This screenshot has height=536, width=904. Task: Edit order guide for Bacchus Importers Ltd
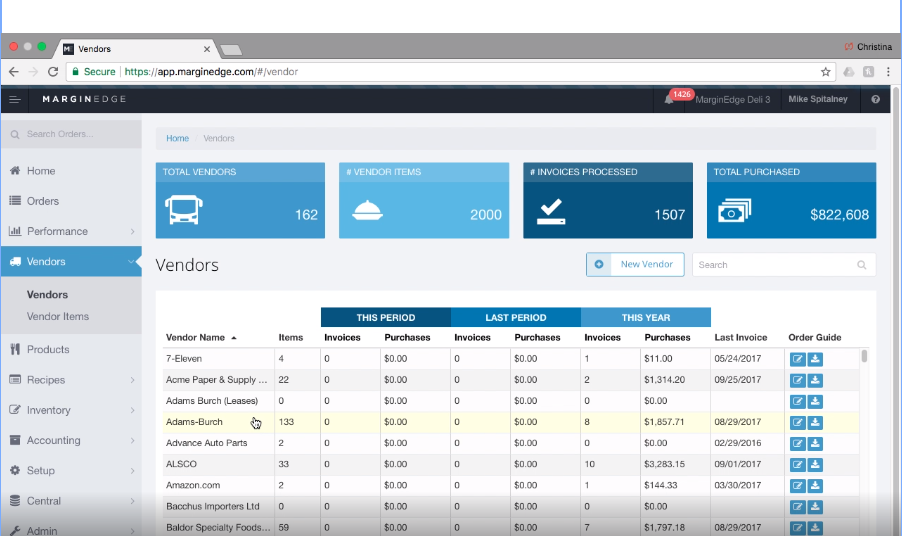(x=797, y=507)
